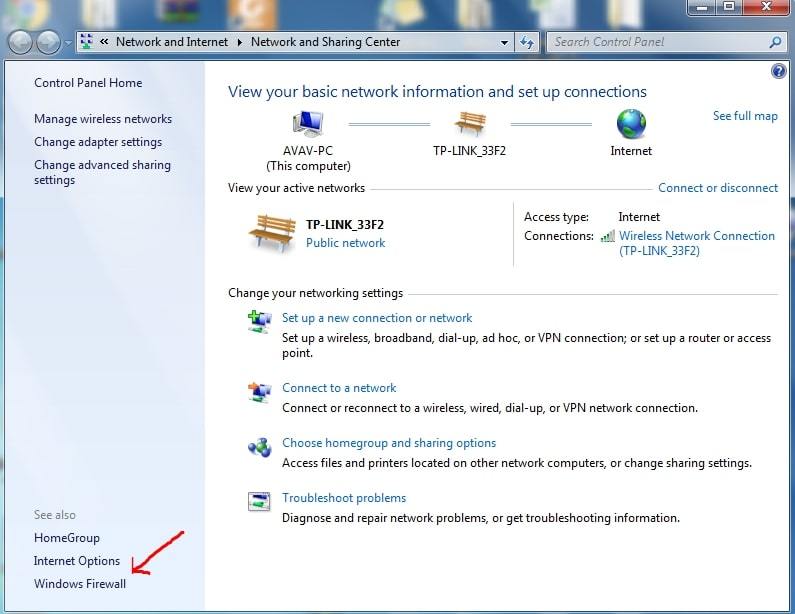
Task: Click the 'View your active networks' heading
Action: (296, 188)
